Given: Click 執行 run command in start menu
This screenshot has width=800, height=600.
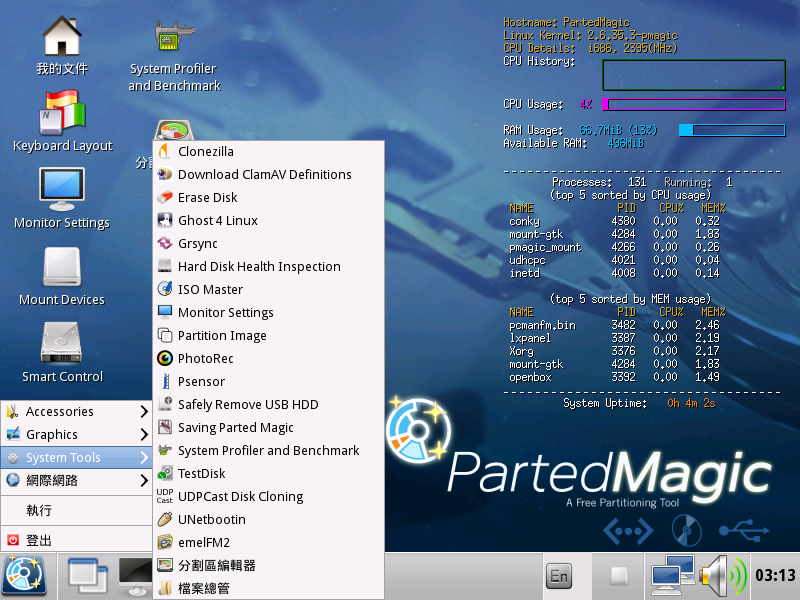Looking at the screenshot, I should pos(77,510).
